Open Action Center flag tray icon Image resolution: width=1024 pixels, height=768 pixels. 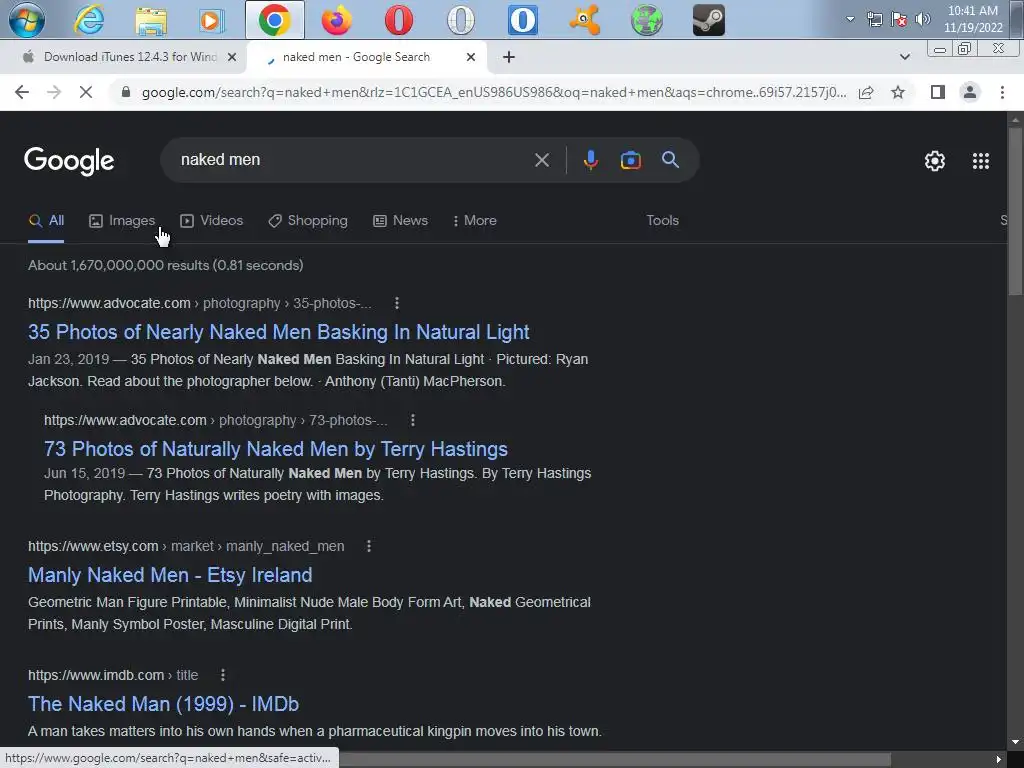tap(899, 19)
